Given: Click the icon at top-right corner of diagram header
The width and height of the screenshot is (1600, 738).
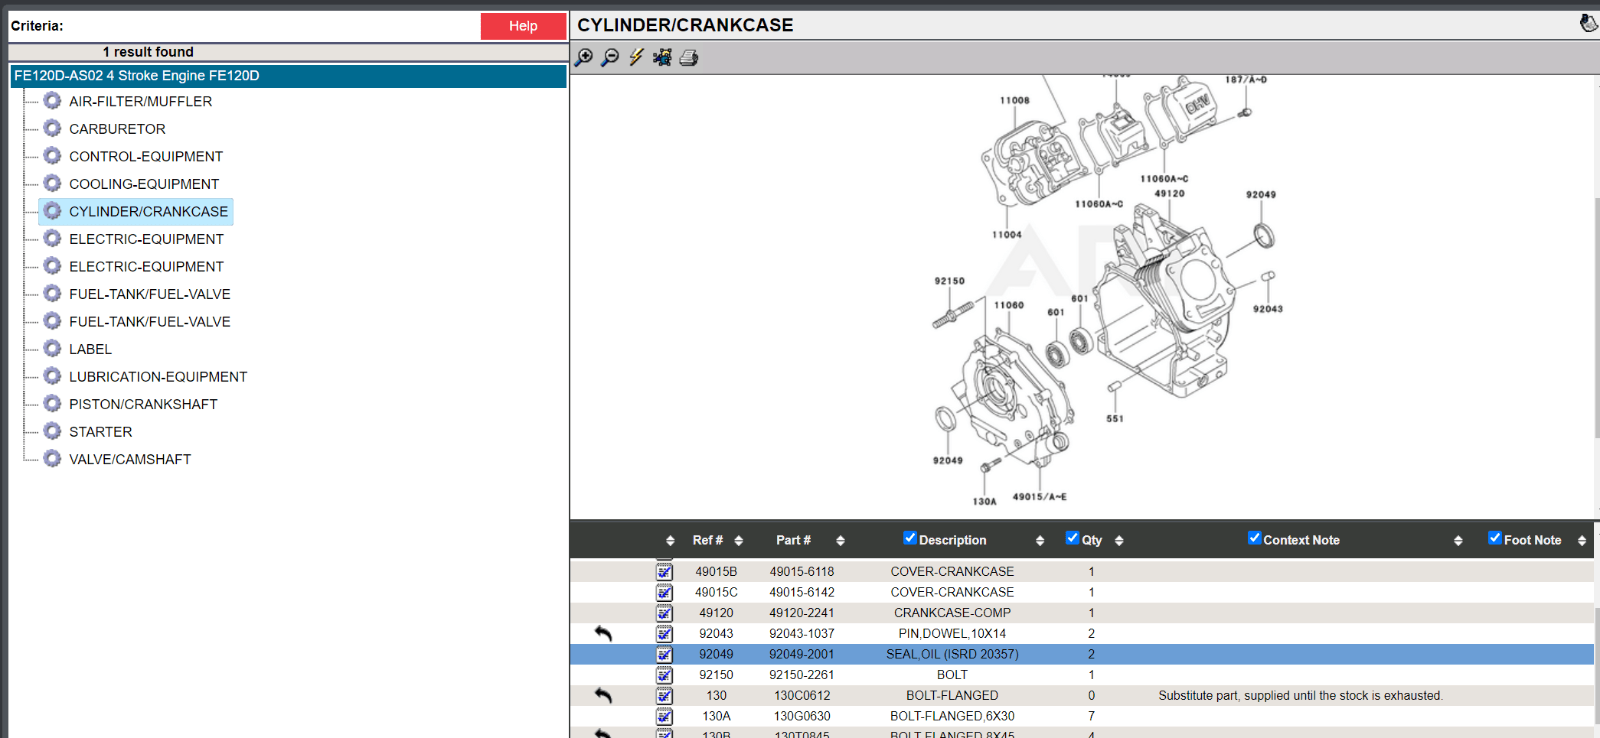Looking at the screenshot, I should coord(1587,23).
